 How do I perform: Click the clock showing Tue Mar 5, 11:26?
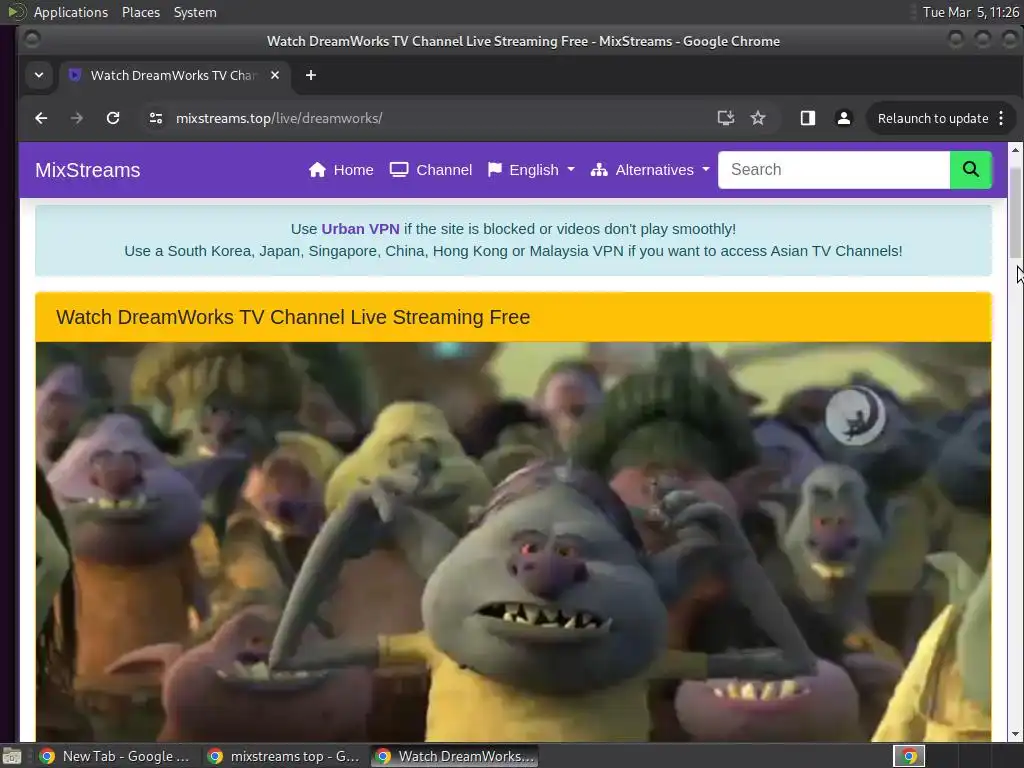pyautogui.click(x=970, y=12)
